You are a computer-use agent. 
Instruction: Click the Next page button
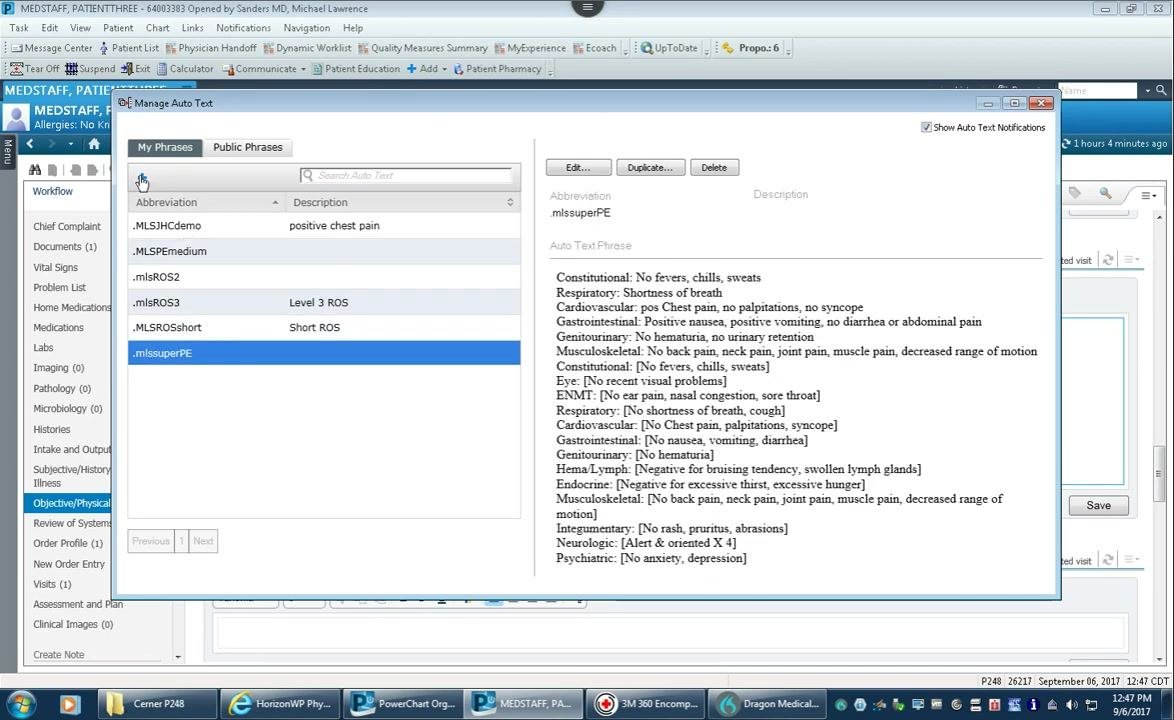point(203,541)
